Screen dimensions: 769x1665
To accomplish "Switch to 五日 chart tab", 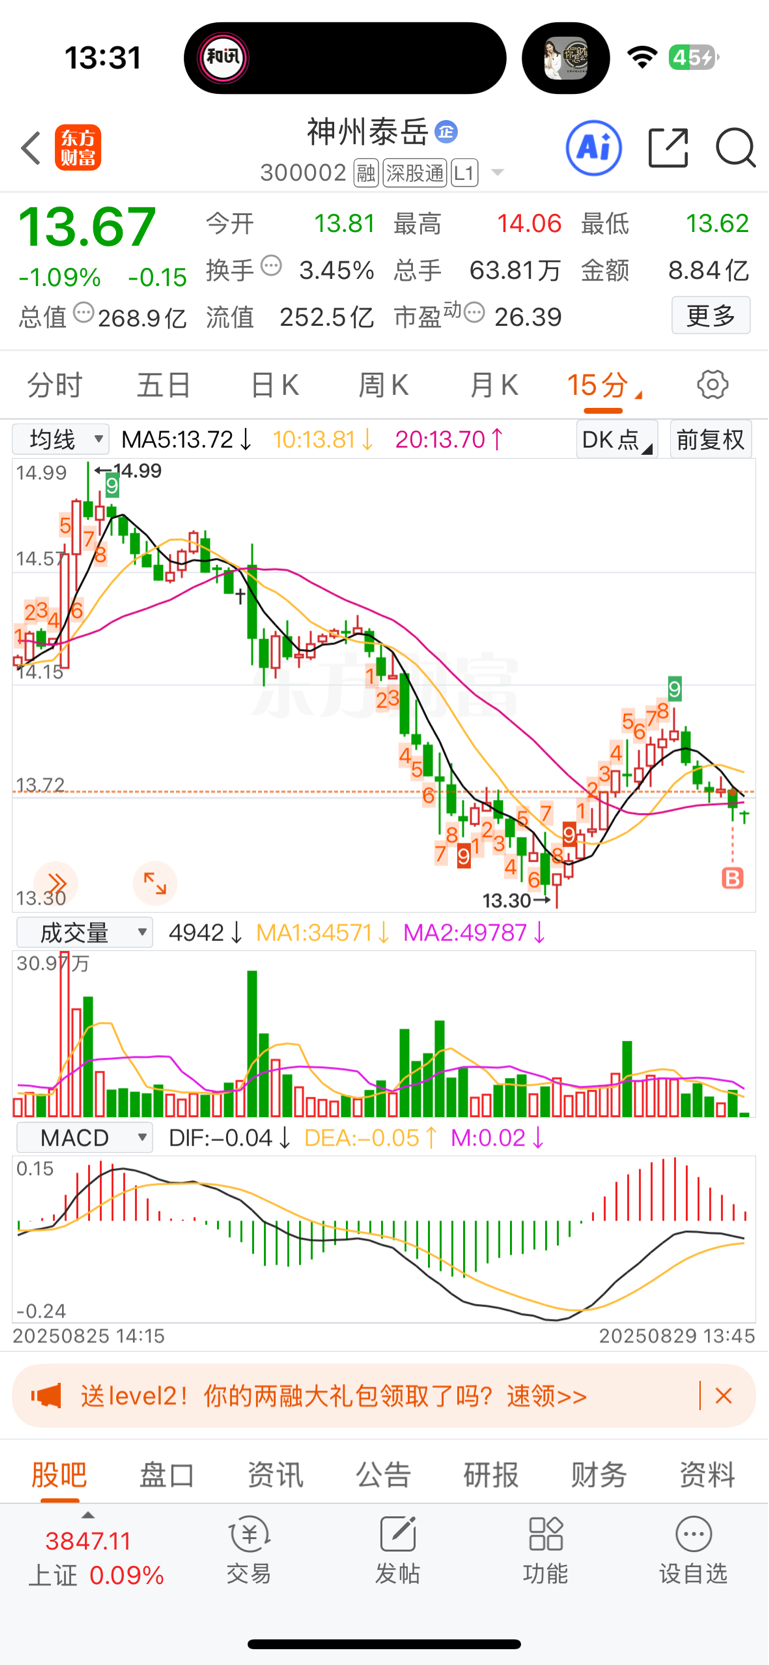I will point(164,385).
